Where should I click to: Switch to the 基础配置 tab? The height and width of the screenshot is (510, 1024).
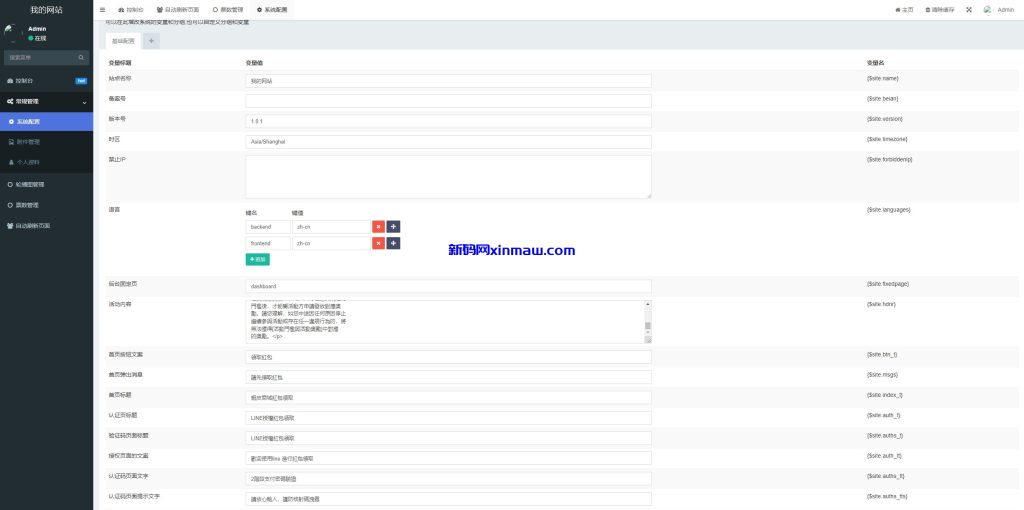coord(123,41)
